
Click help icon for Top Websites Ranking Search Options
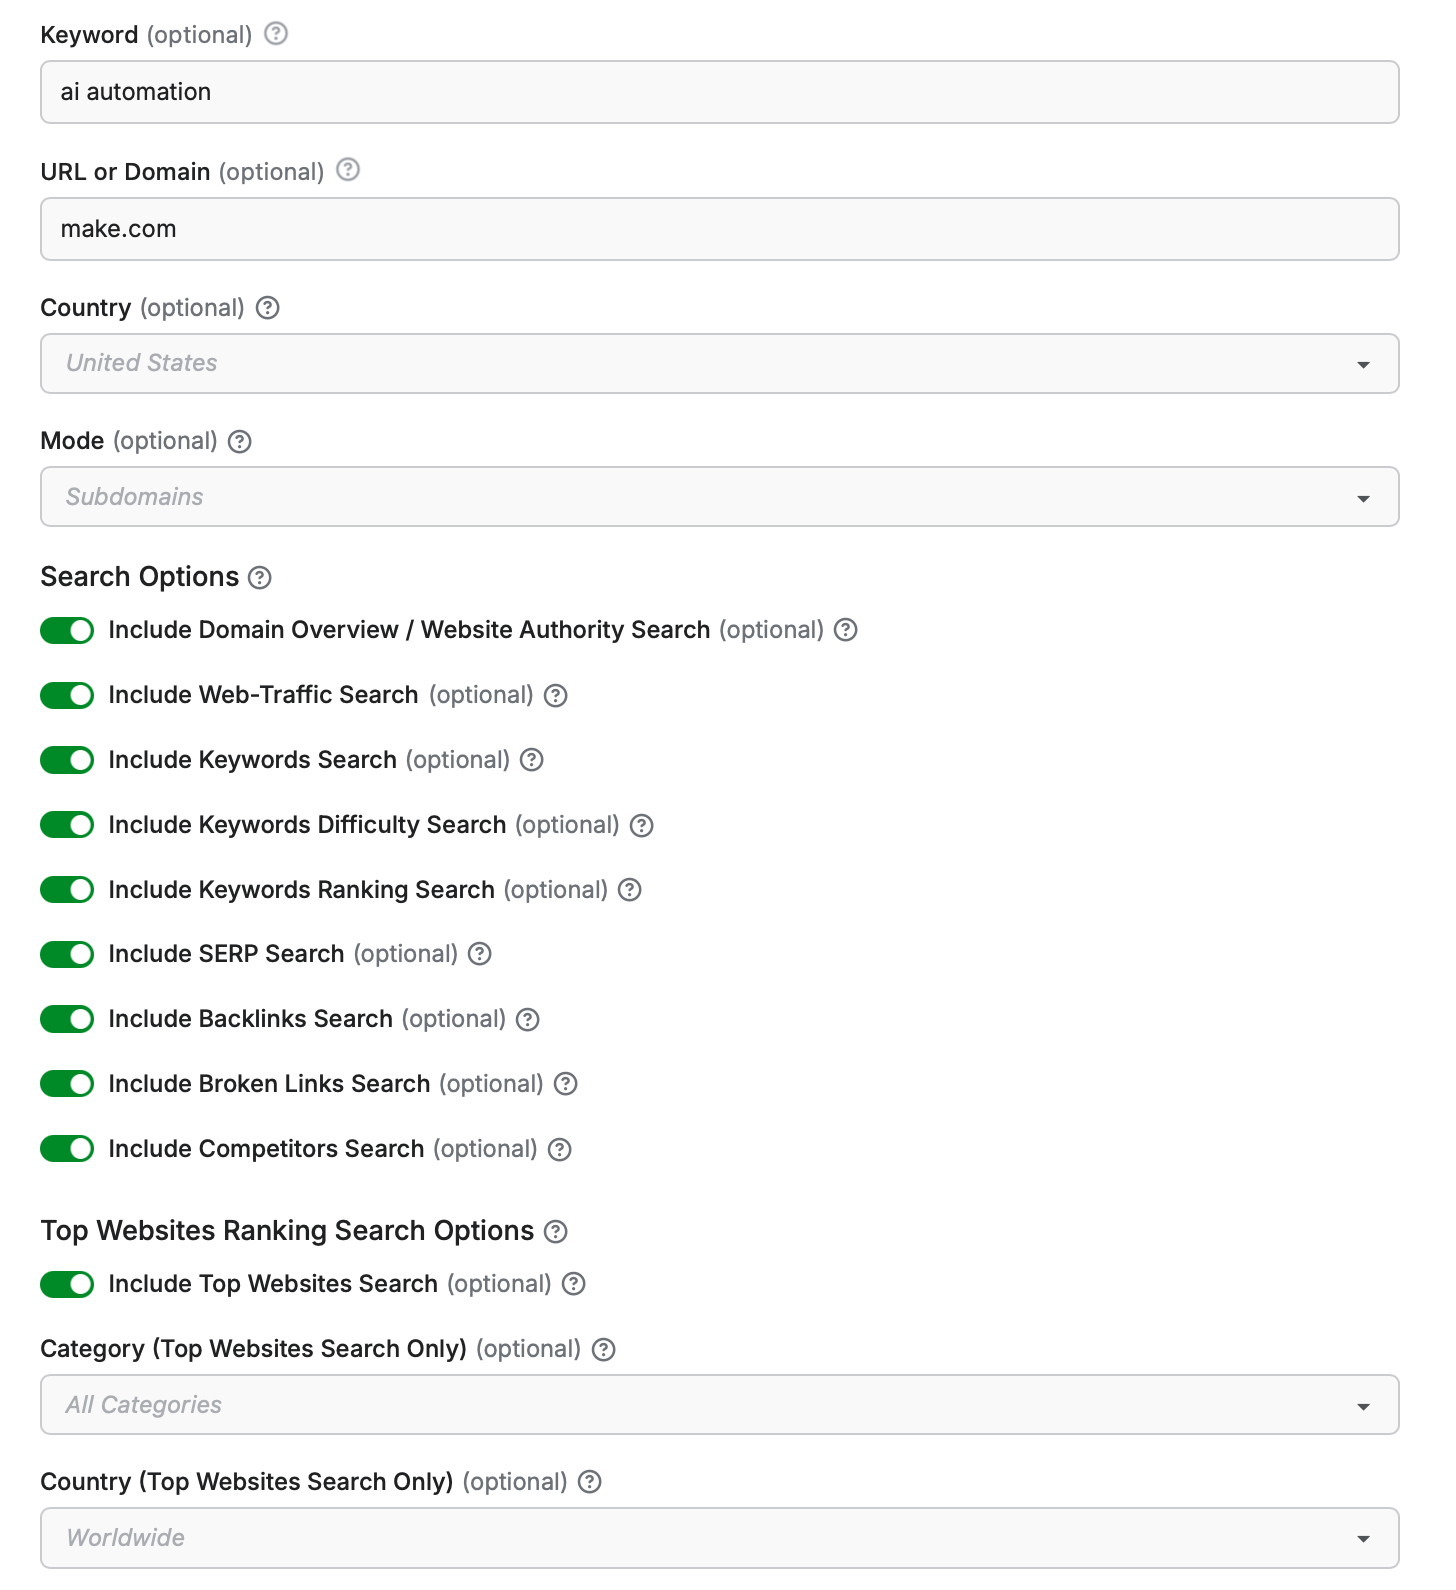[556, 1231]
